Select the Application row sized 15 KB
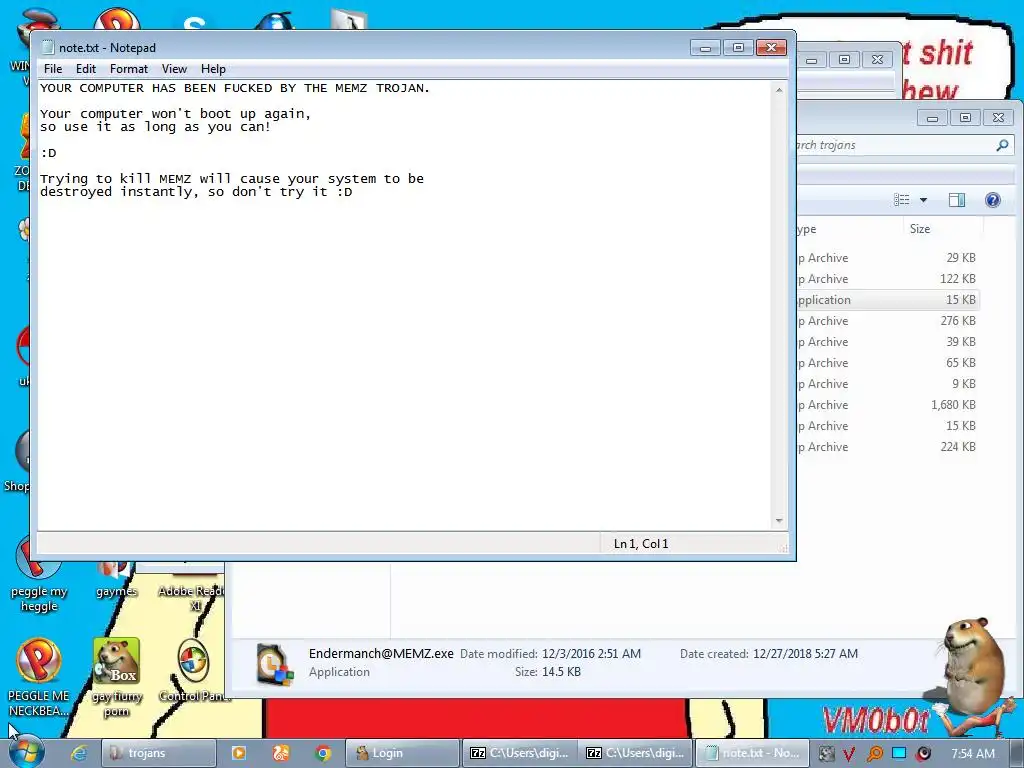 888,300
